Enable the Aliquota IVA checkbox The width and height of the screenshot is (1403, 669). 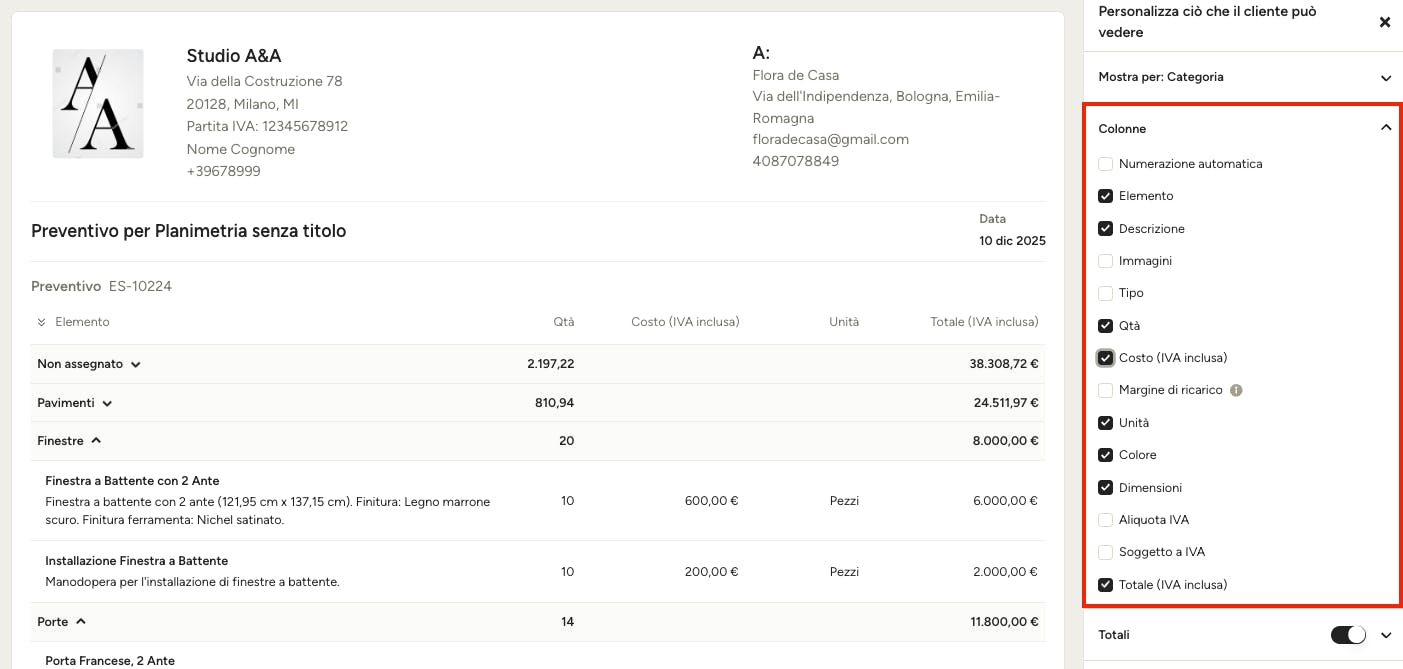point(1105,520)
